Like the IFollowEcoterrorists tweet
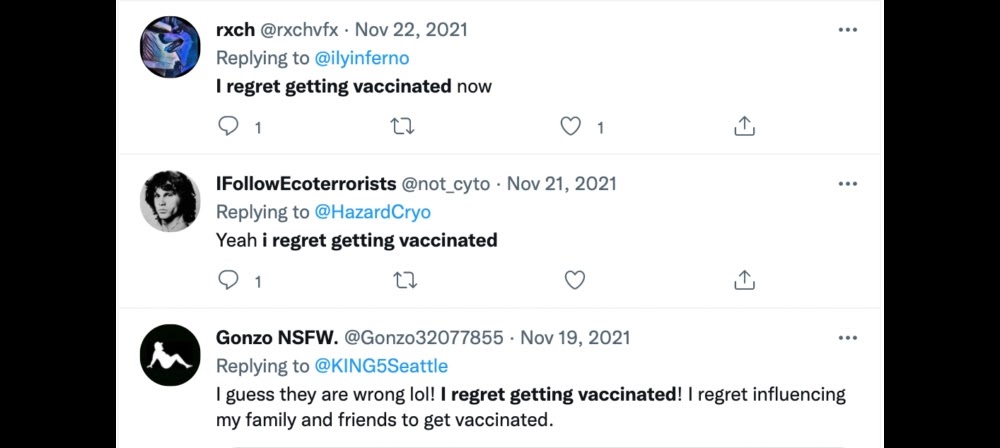 574,280
